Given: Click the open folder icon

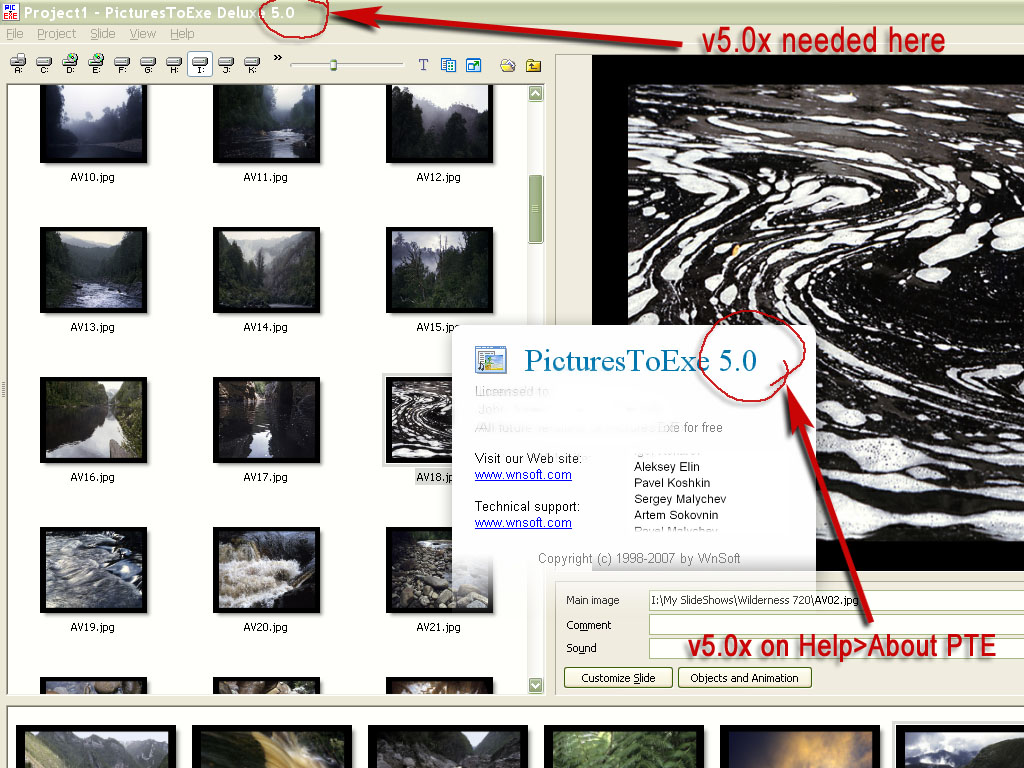Looking at the screenshot, I should tap(507, 65).
